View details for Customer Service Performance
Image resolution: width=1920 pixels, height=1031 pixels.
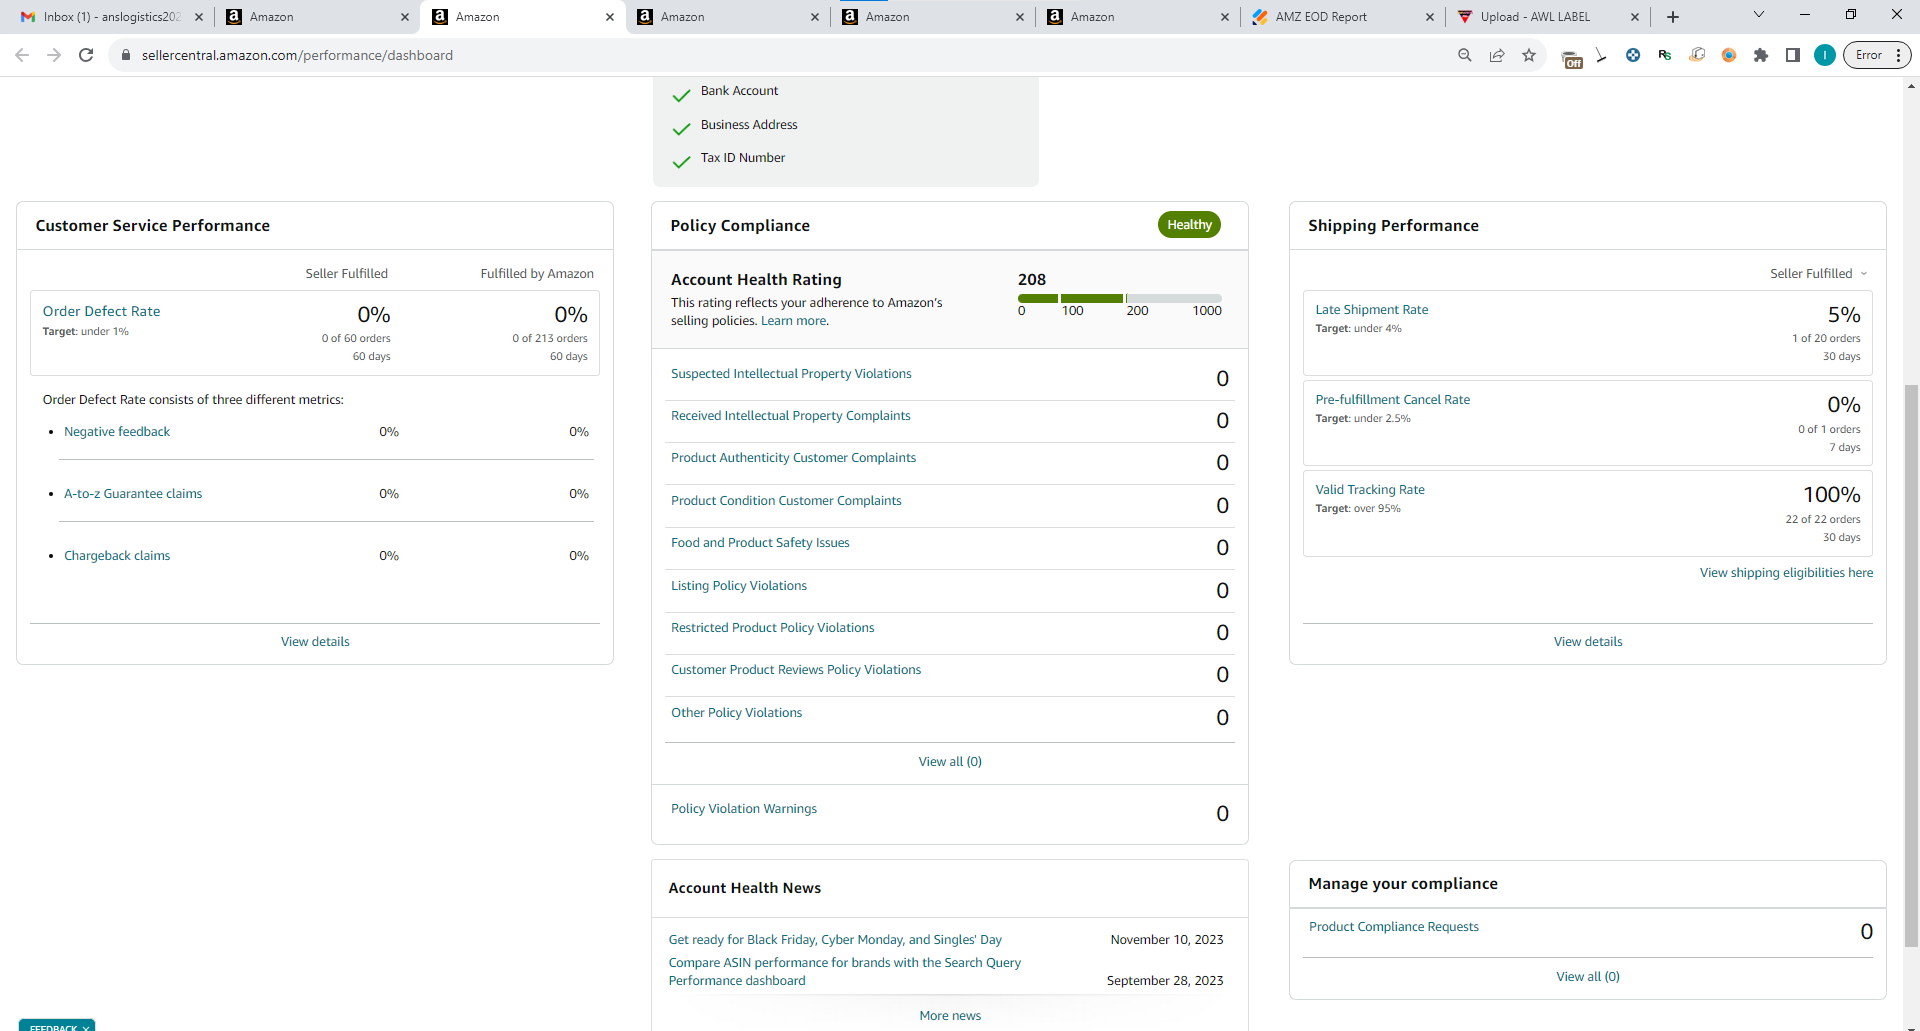click(x=315, y=642)
